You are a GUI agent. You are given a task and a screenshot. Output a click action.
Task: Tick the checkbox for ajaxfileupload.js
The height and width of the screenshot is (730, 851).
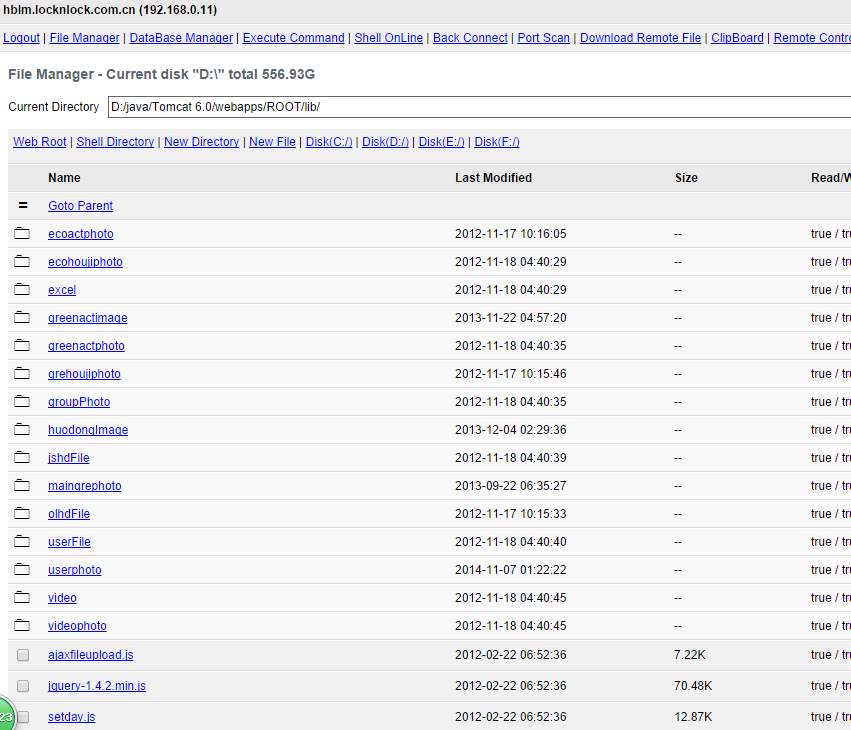(x=23, y=655)
